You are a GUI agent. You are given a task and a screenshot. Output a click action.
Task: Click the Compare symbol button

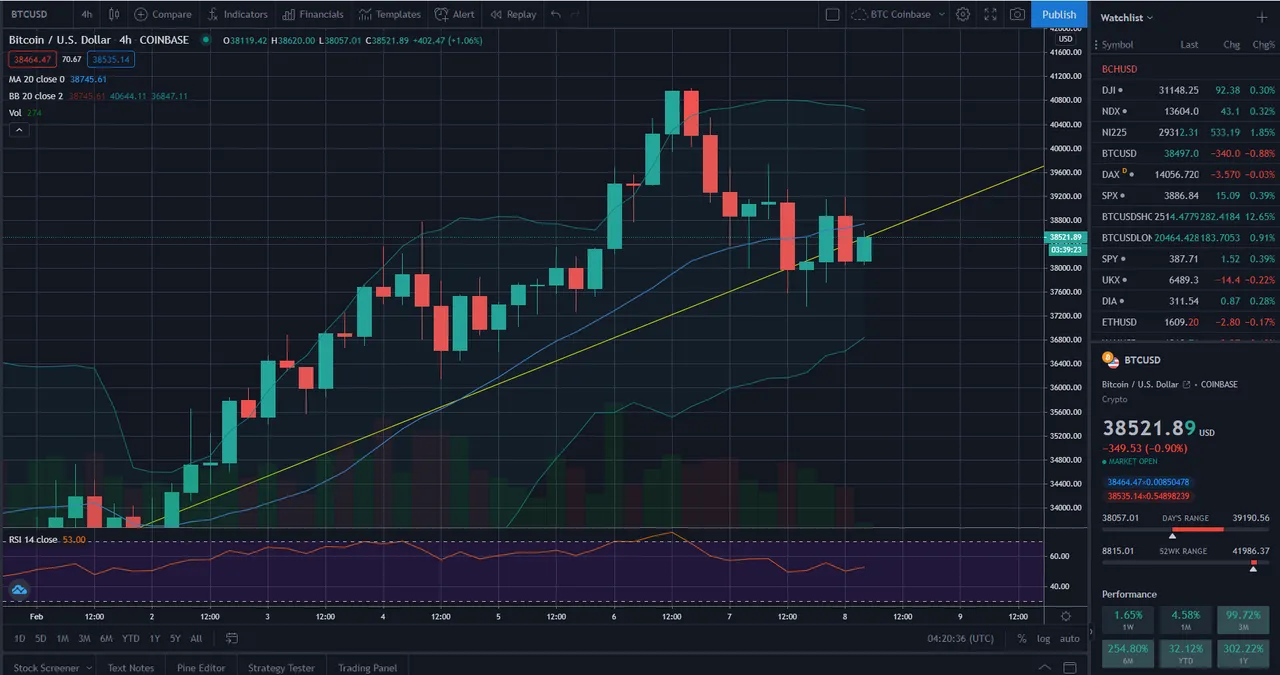coord(163,14)
